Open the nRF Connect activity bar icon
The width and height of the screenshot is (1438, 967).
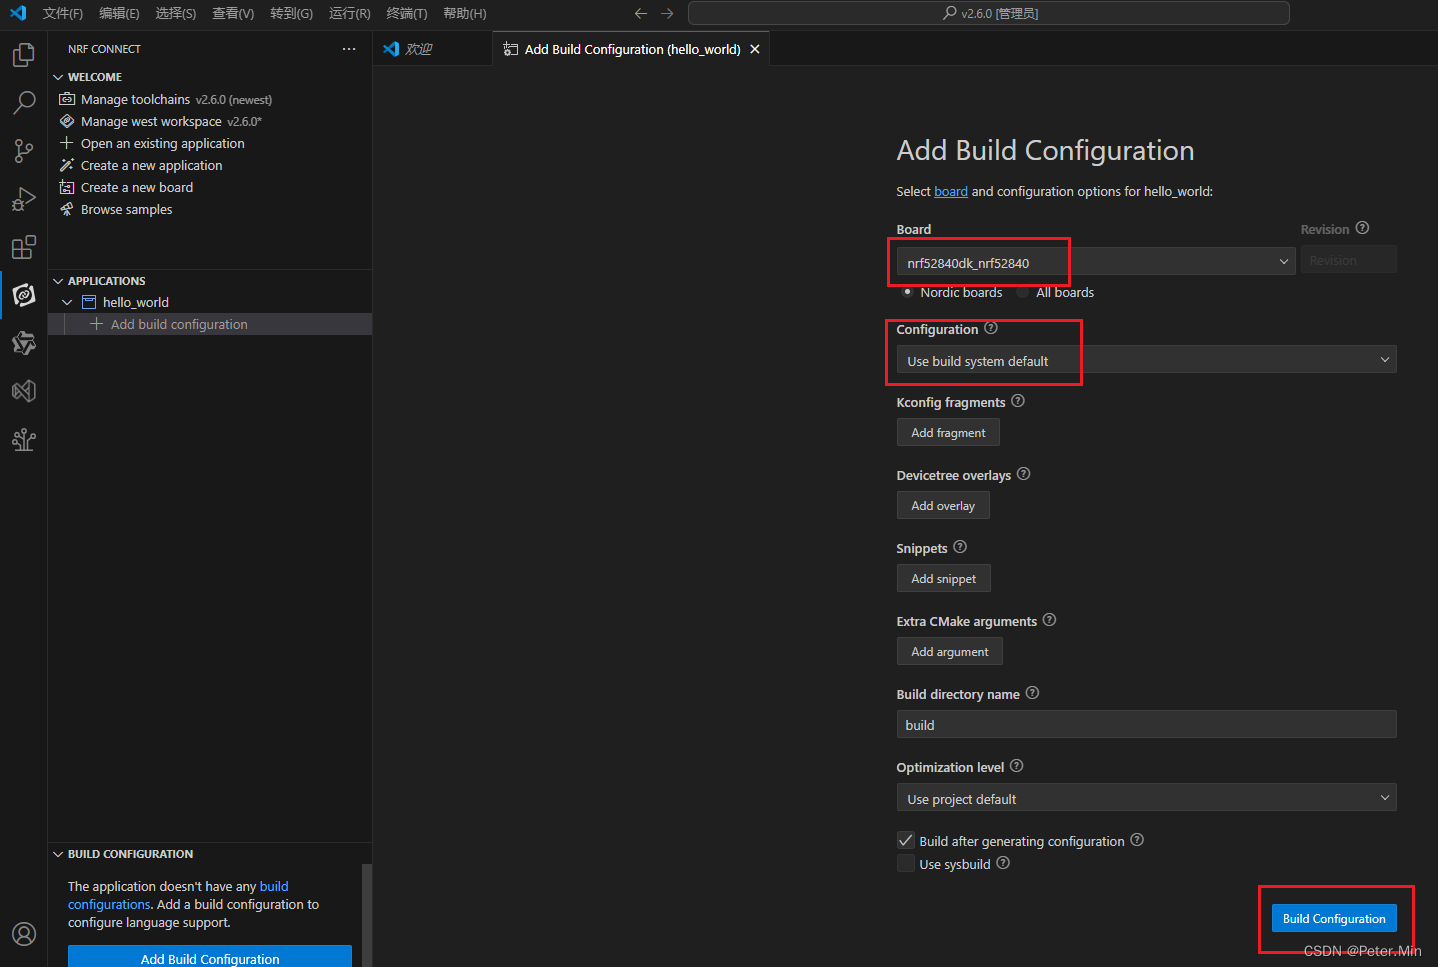[x=24, y=295]
